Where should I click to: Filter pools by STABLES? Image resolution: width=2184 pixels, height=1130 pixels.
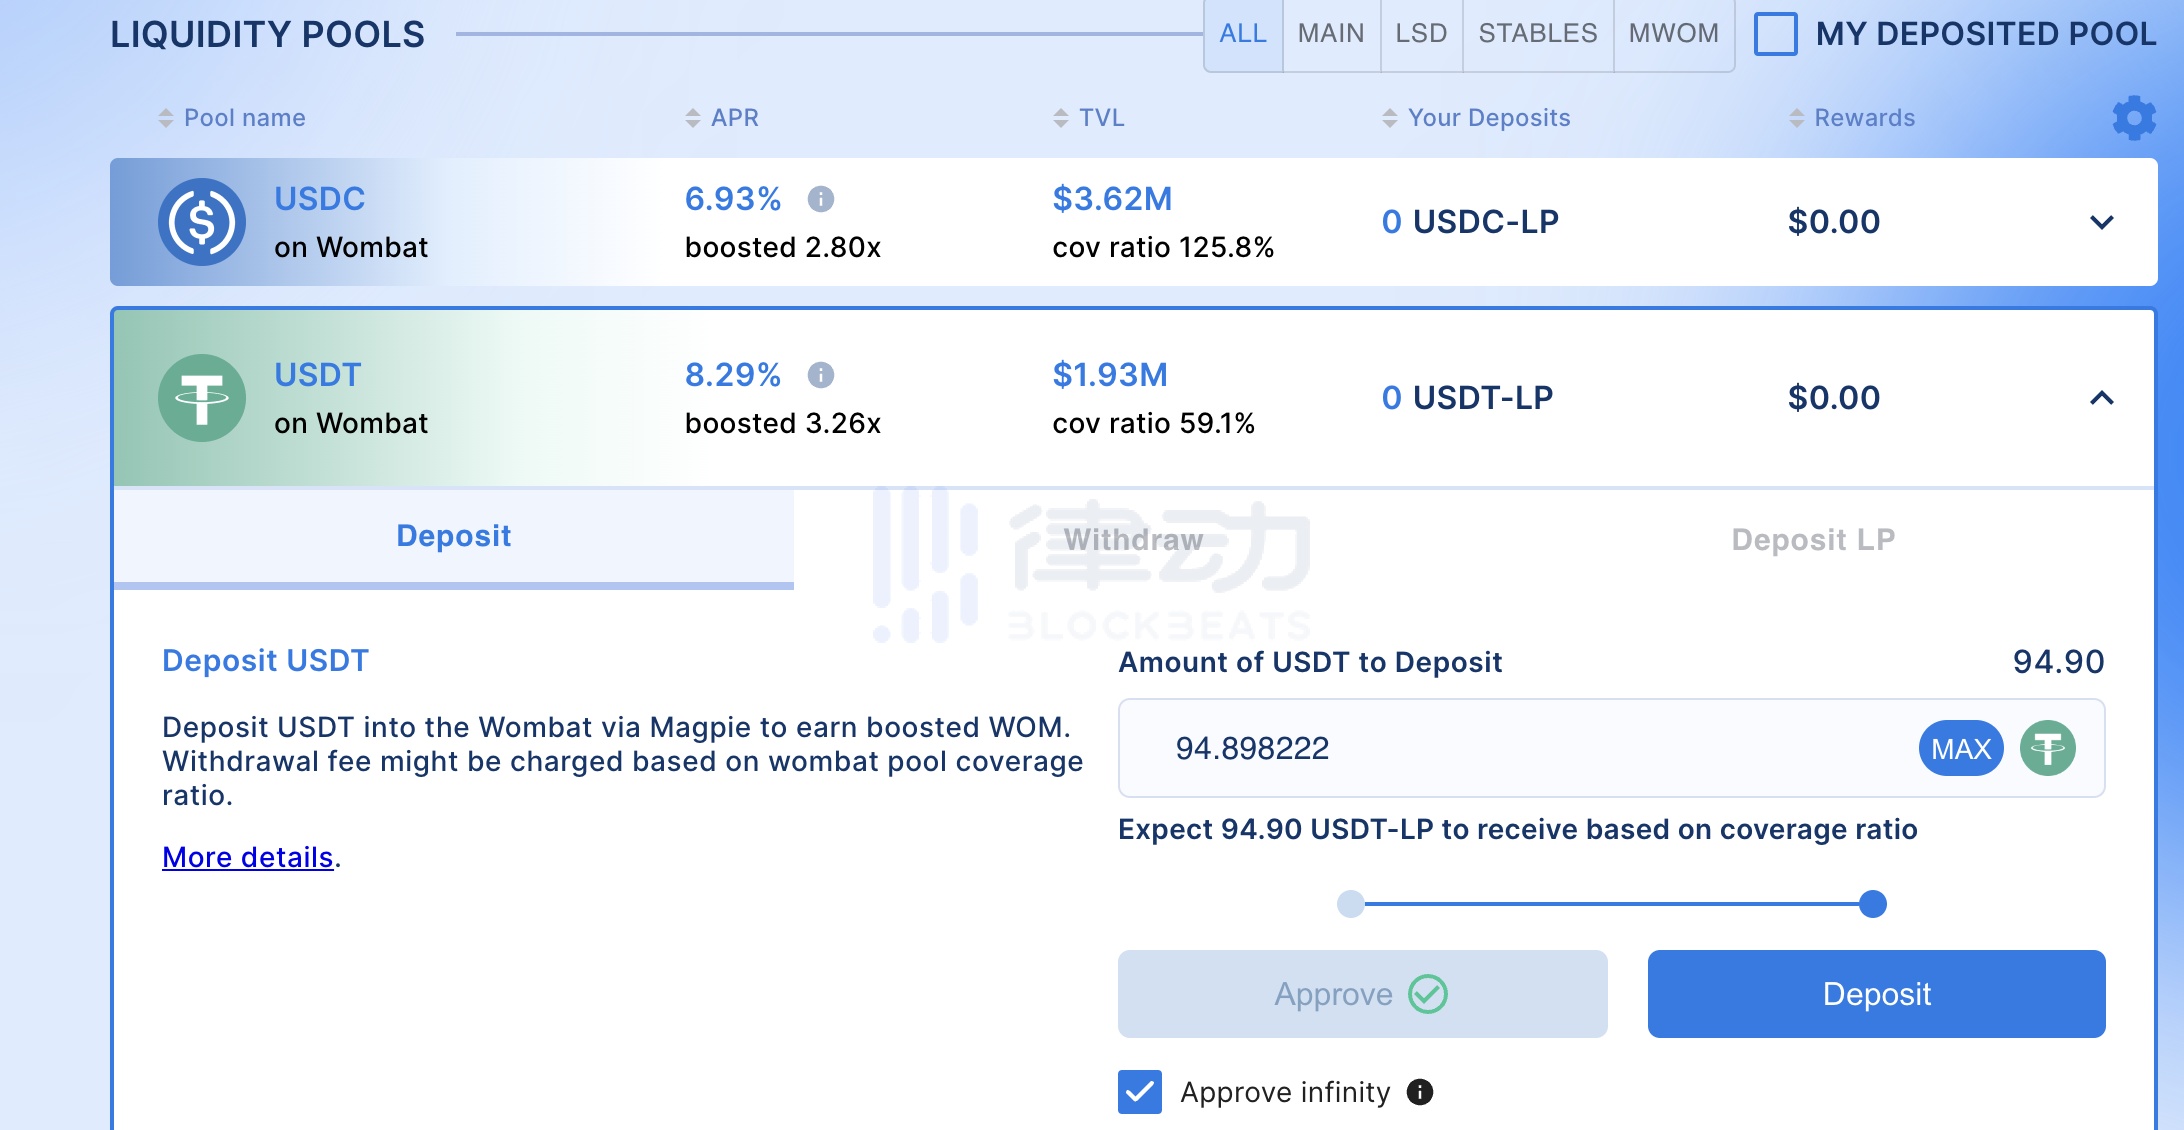(1537, 34)
